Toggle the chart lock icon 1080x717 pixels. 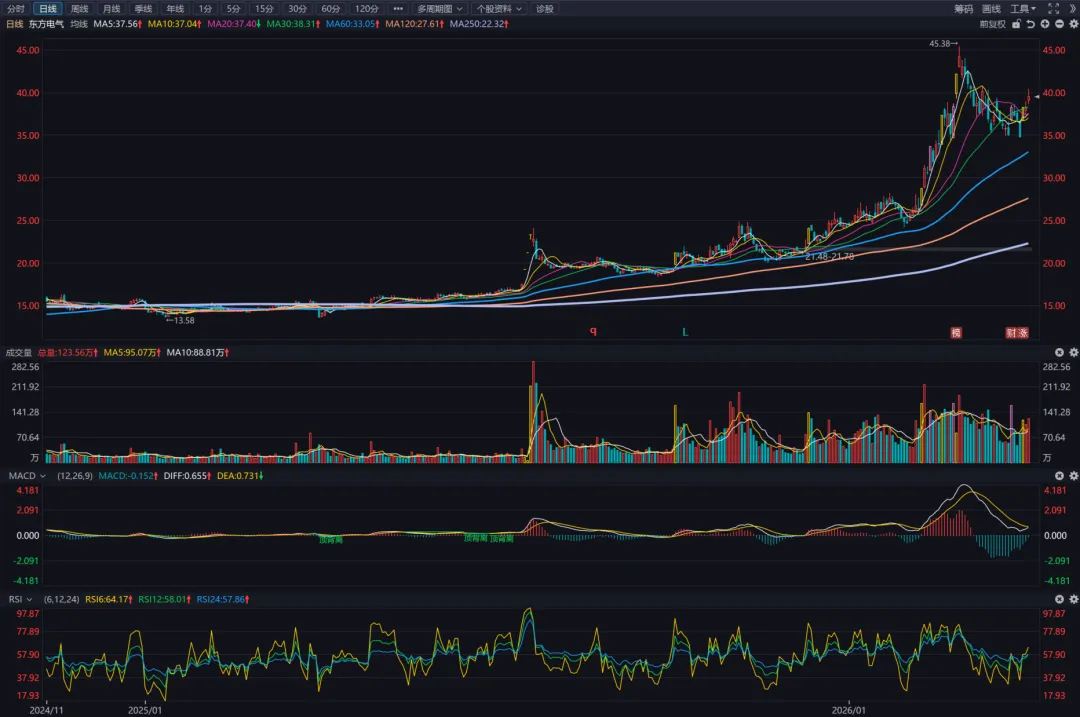(1016, 24)
